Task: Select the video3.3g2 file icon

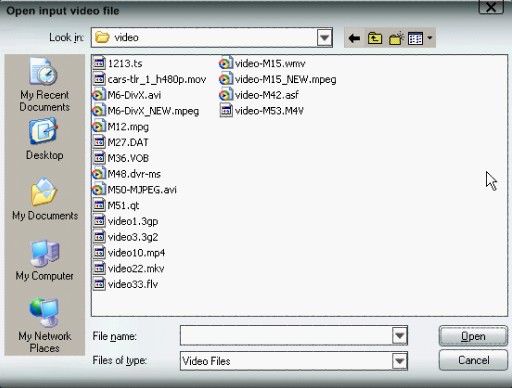Action: 99,237
